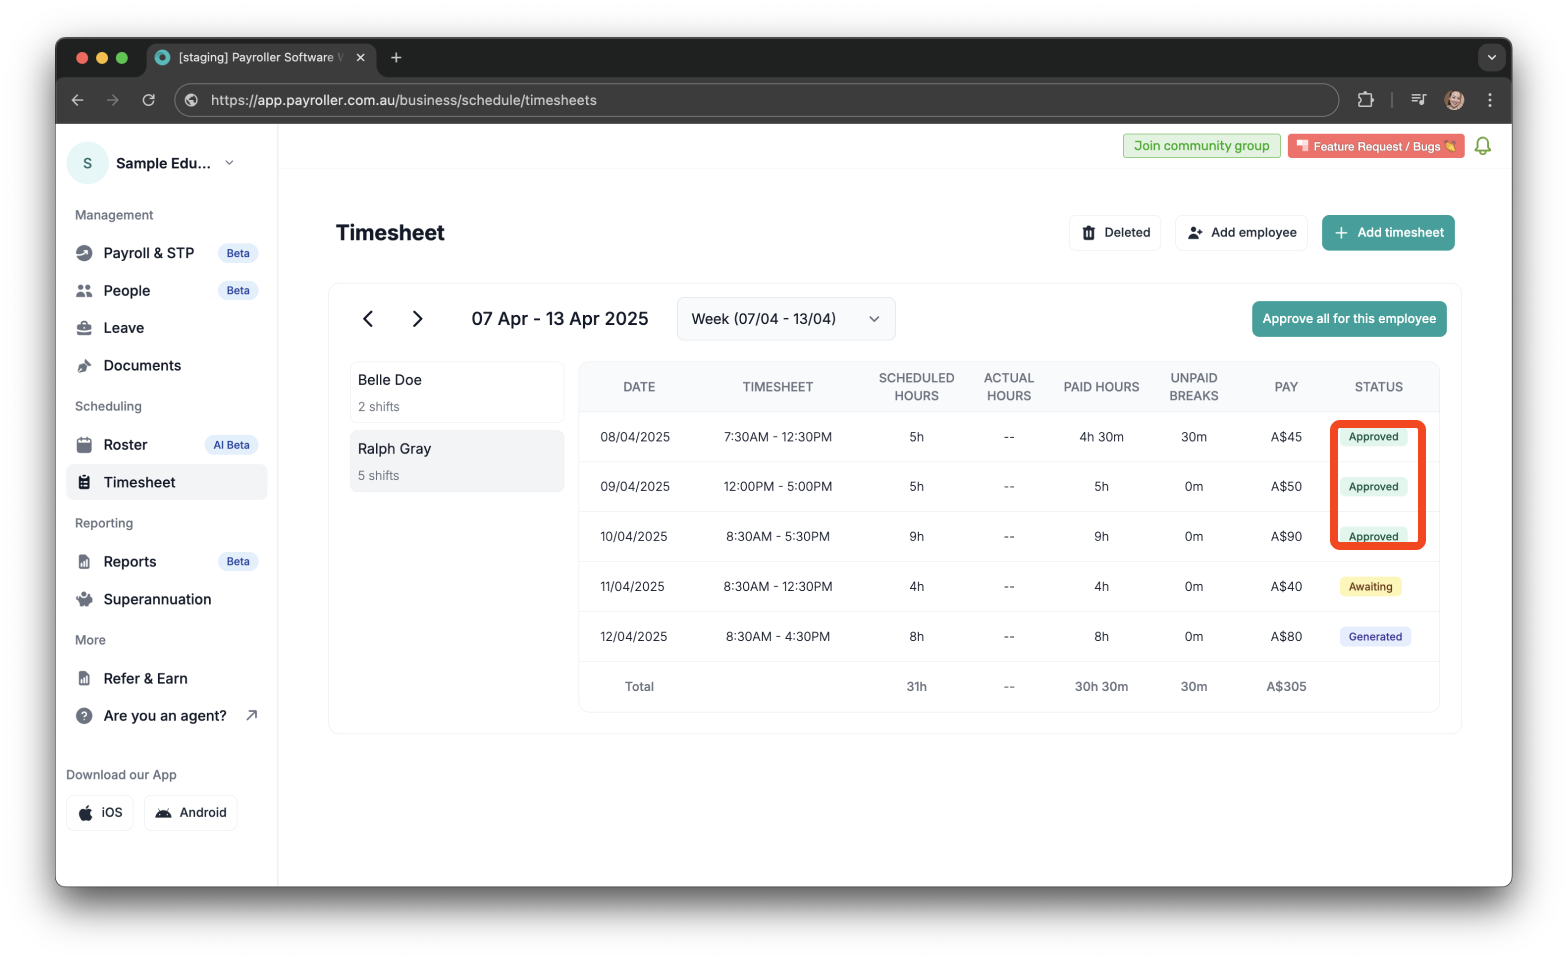This screenshot has height=960, width=1568.
Task: Click the Payroll & STP sidebar icon
Action: 84,253
